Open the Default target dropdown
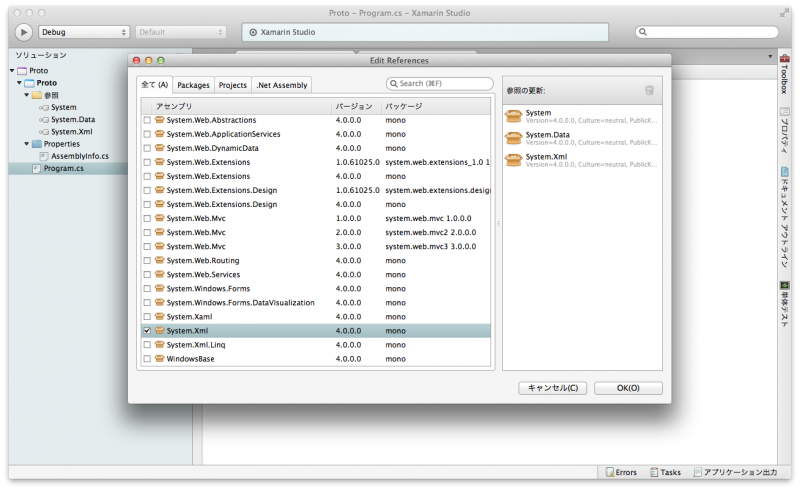Image resolution: width=800 pixels, height=491 pixels. 180,32
